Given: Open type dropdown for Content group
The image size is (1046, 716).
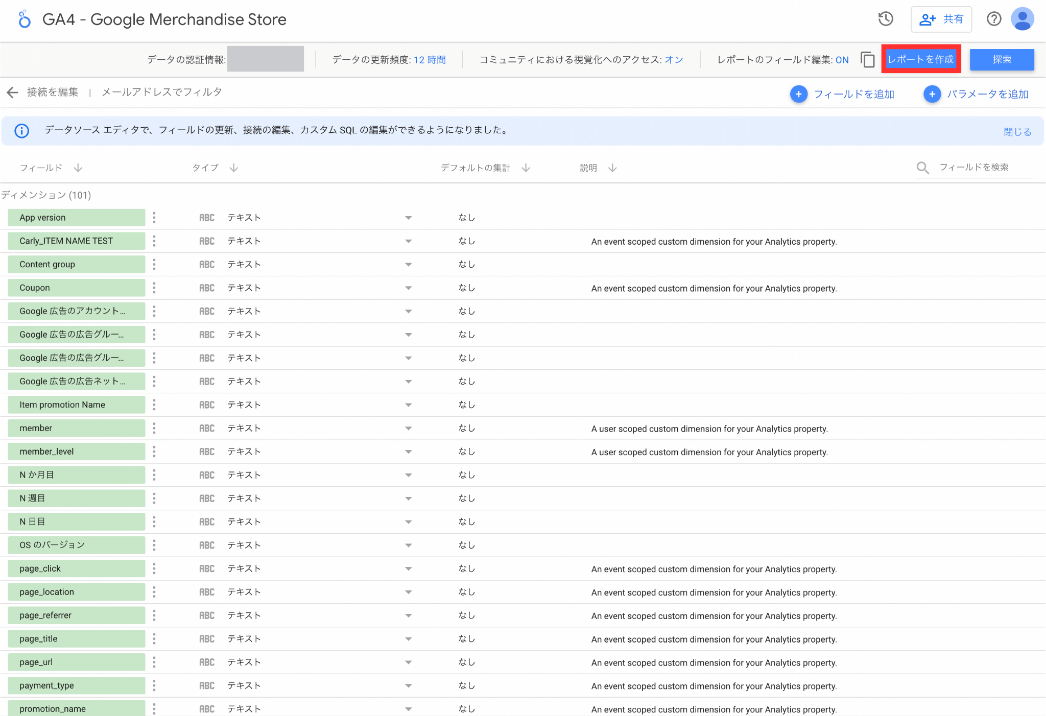Looking at the screenshot, I should point(408,264).
